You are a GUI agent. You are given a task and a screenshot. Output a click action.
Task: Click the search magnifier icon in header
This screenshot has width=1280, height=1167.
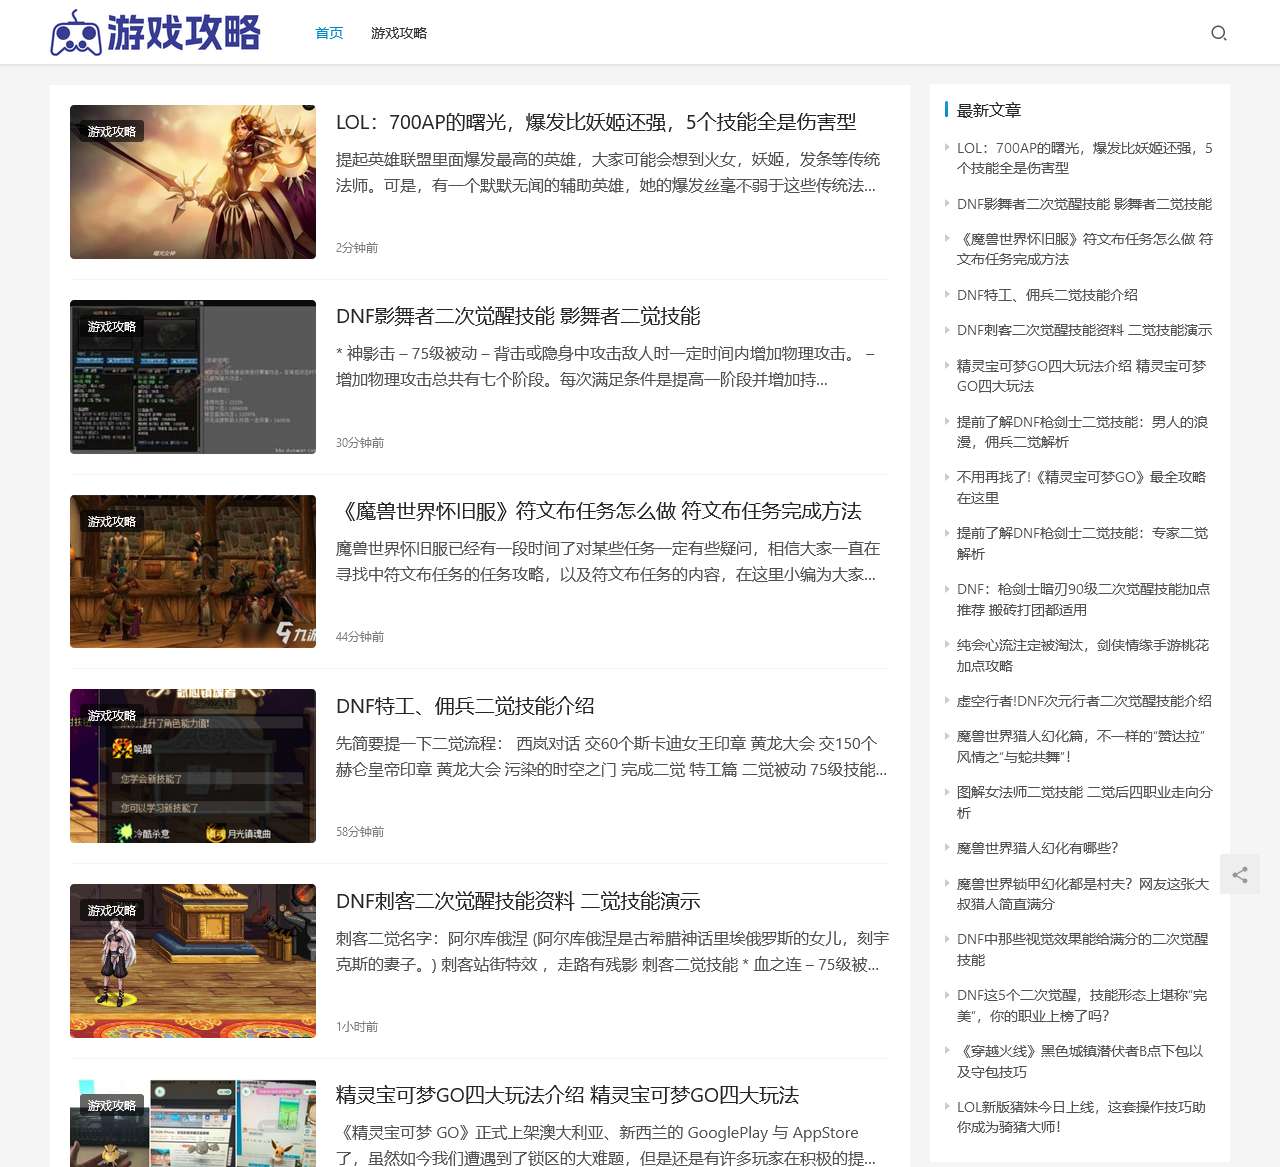pos(1218,33)
